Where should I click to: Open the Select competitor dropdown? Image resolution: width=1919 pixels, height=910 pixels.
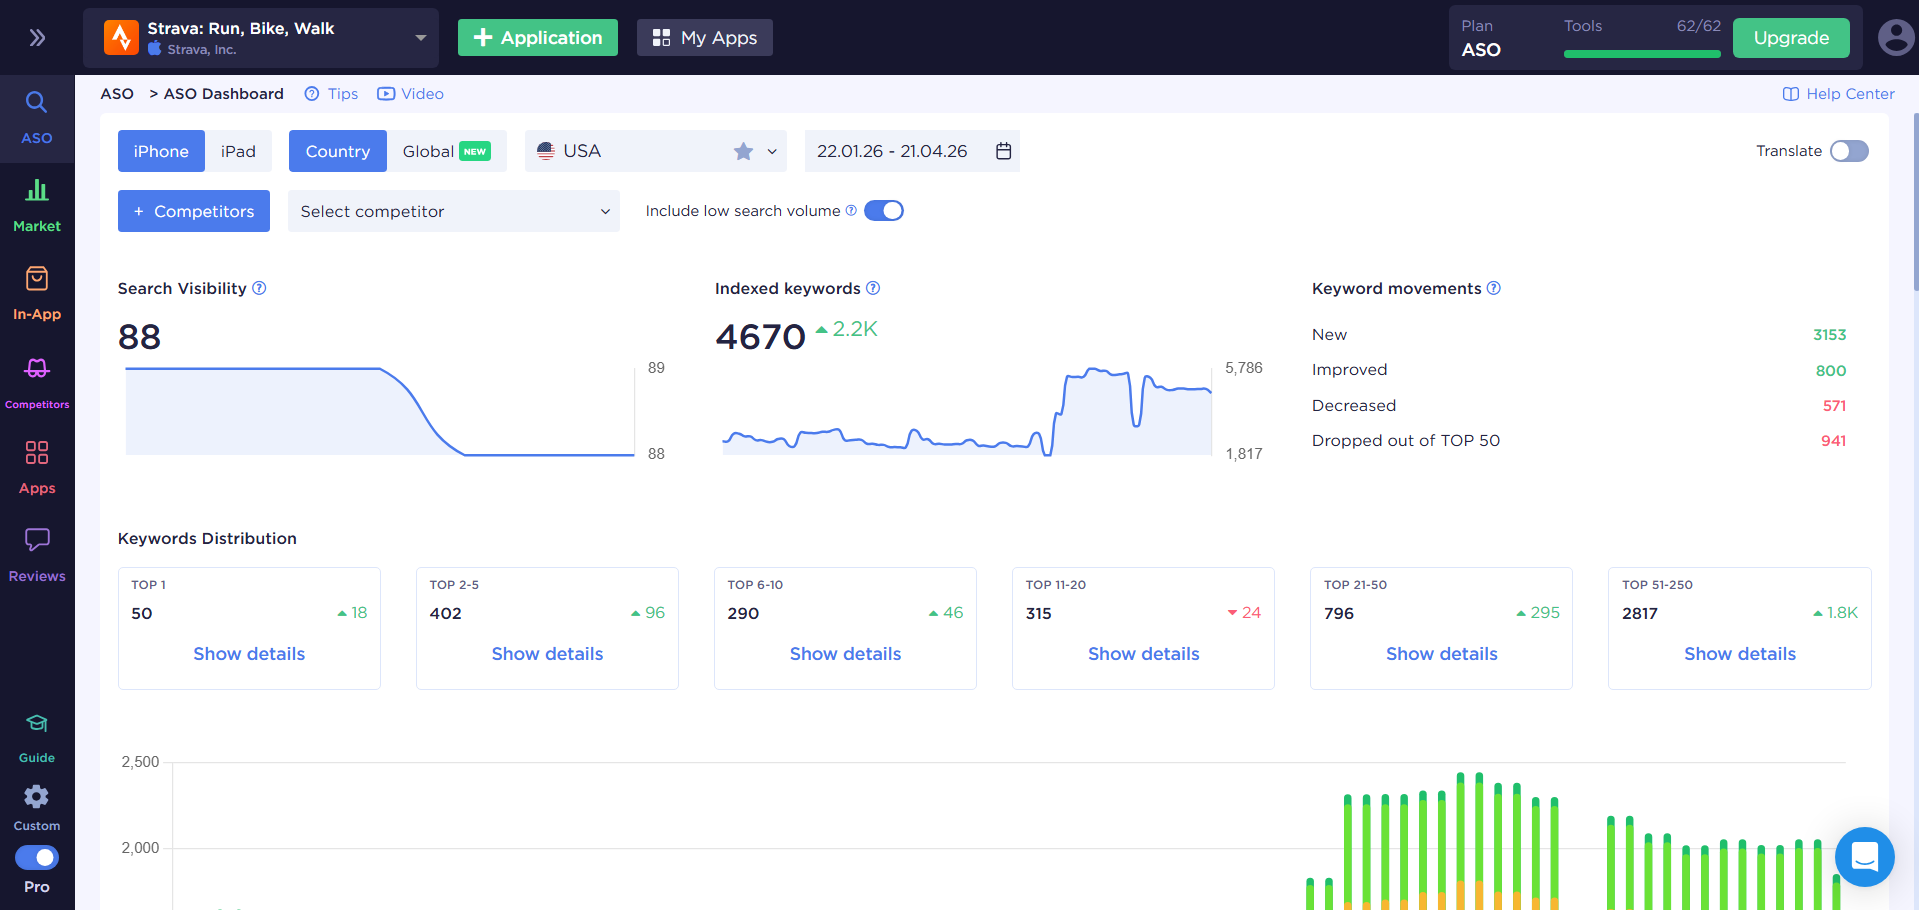453,211
